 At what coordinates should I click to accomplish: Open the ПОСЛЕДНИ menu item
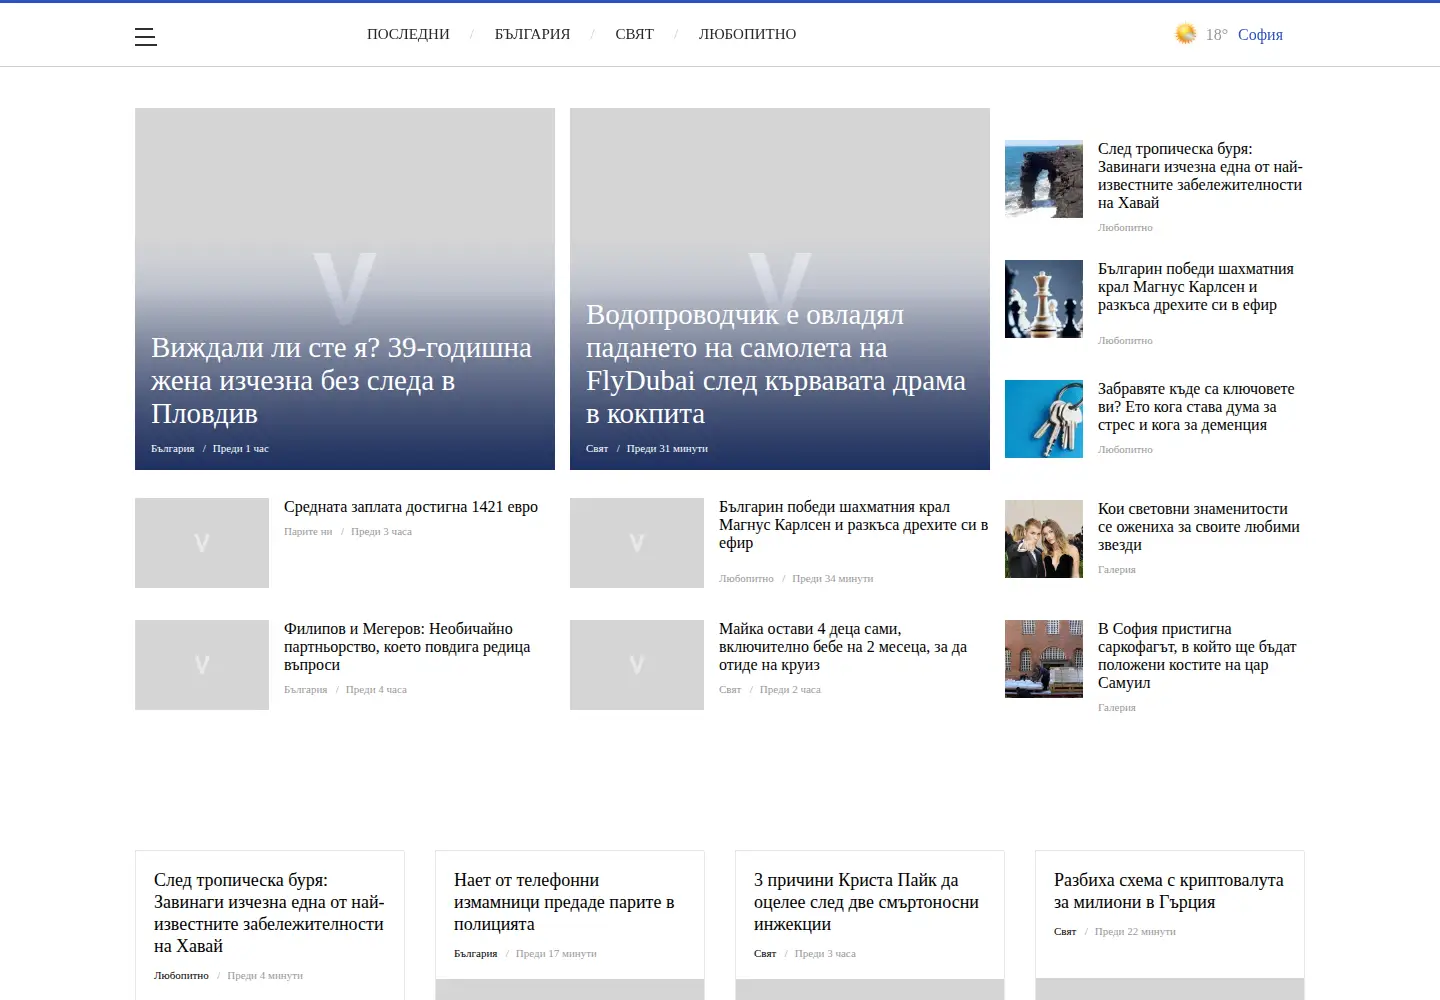pyautogui.click(x=408, y=34)
